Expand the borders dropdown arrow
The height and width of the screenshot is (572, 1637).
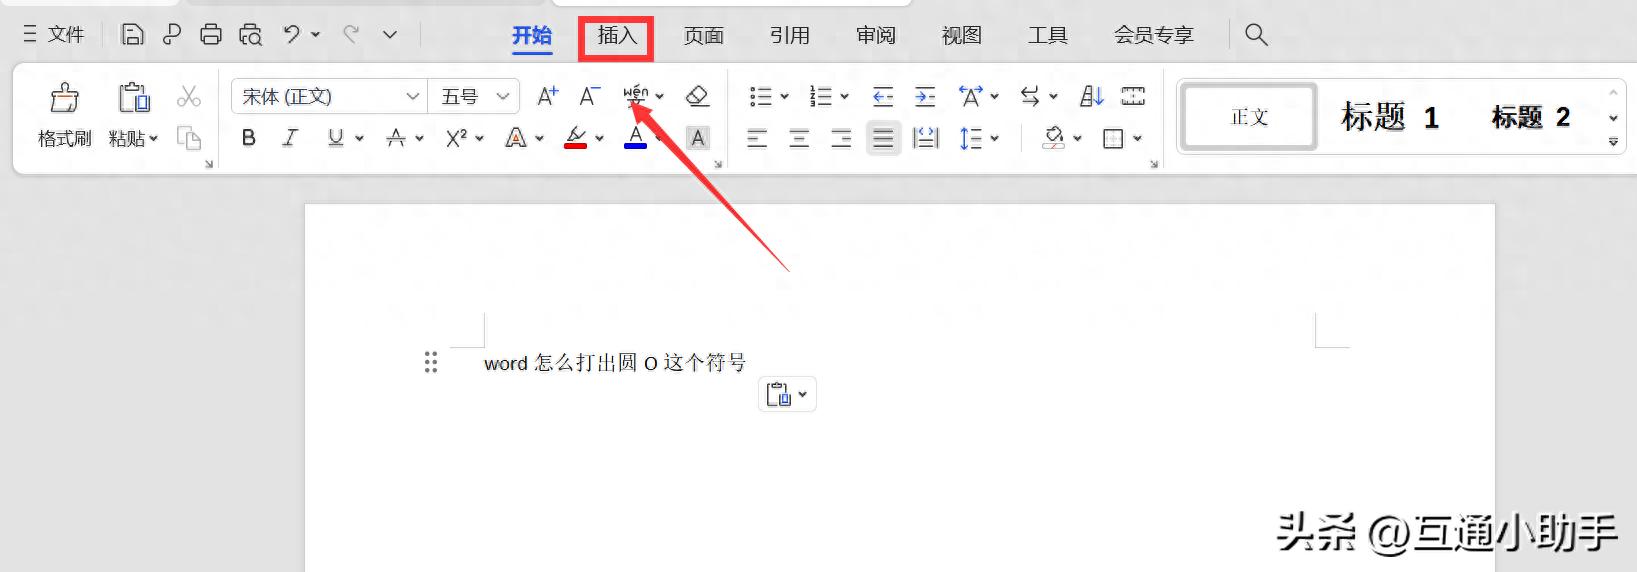point(1137,139)
